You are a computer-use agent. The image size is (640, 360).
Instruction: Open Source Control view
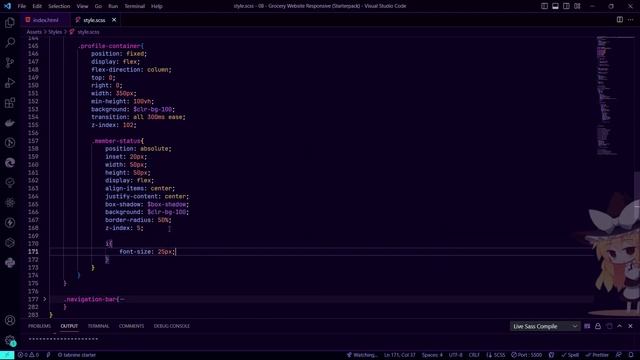tap(10, 62)
